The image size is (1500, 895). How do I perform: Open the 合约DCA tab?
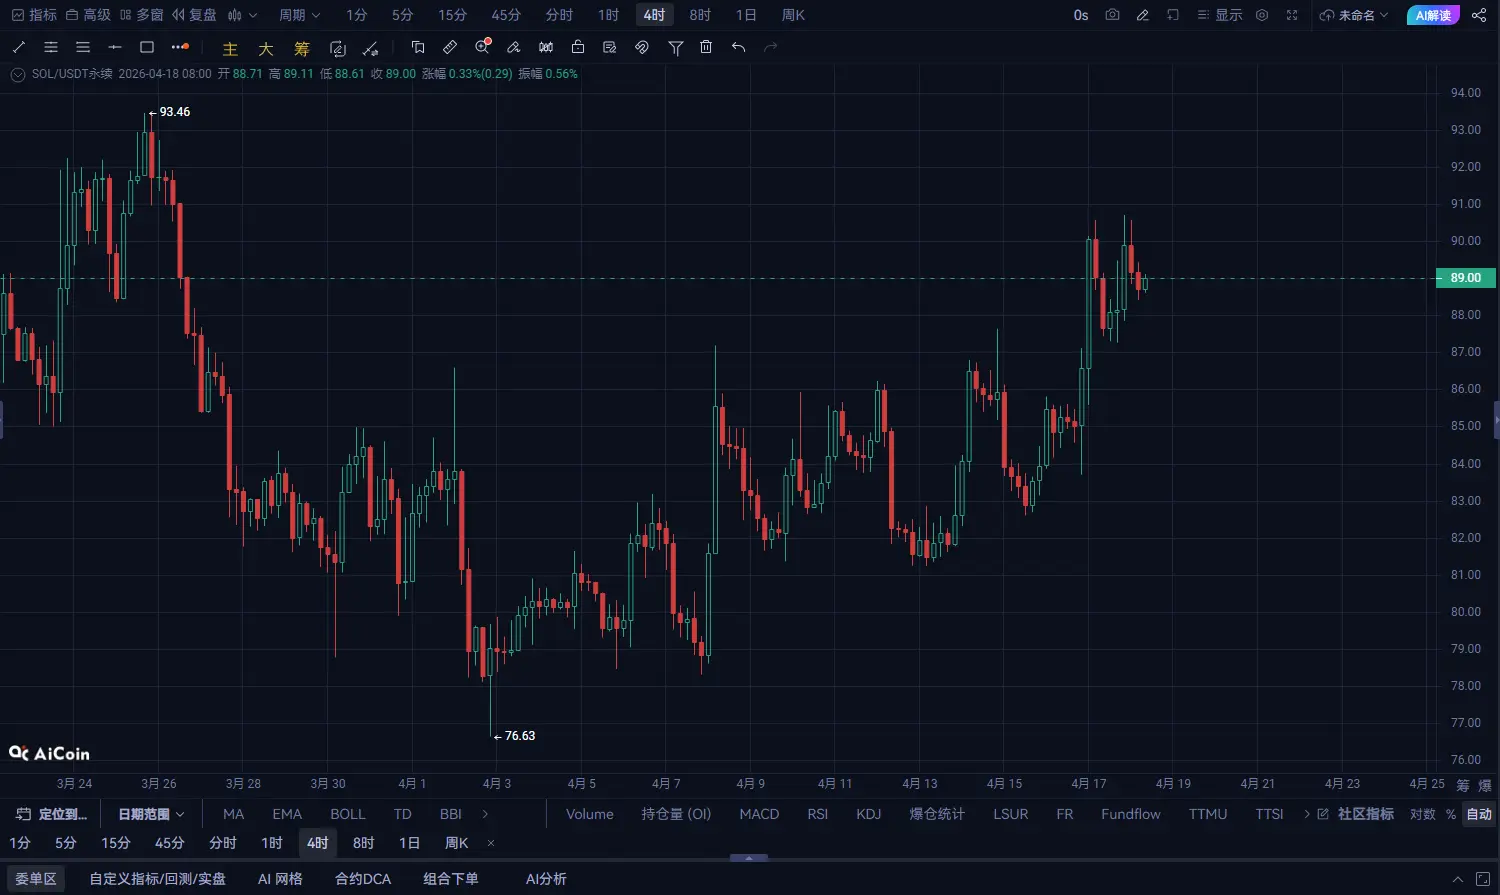point(363,879)
